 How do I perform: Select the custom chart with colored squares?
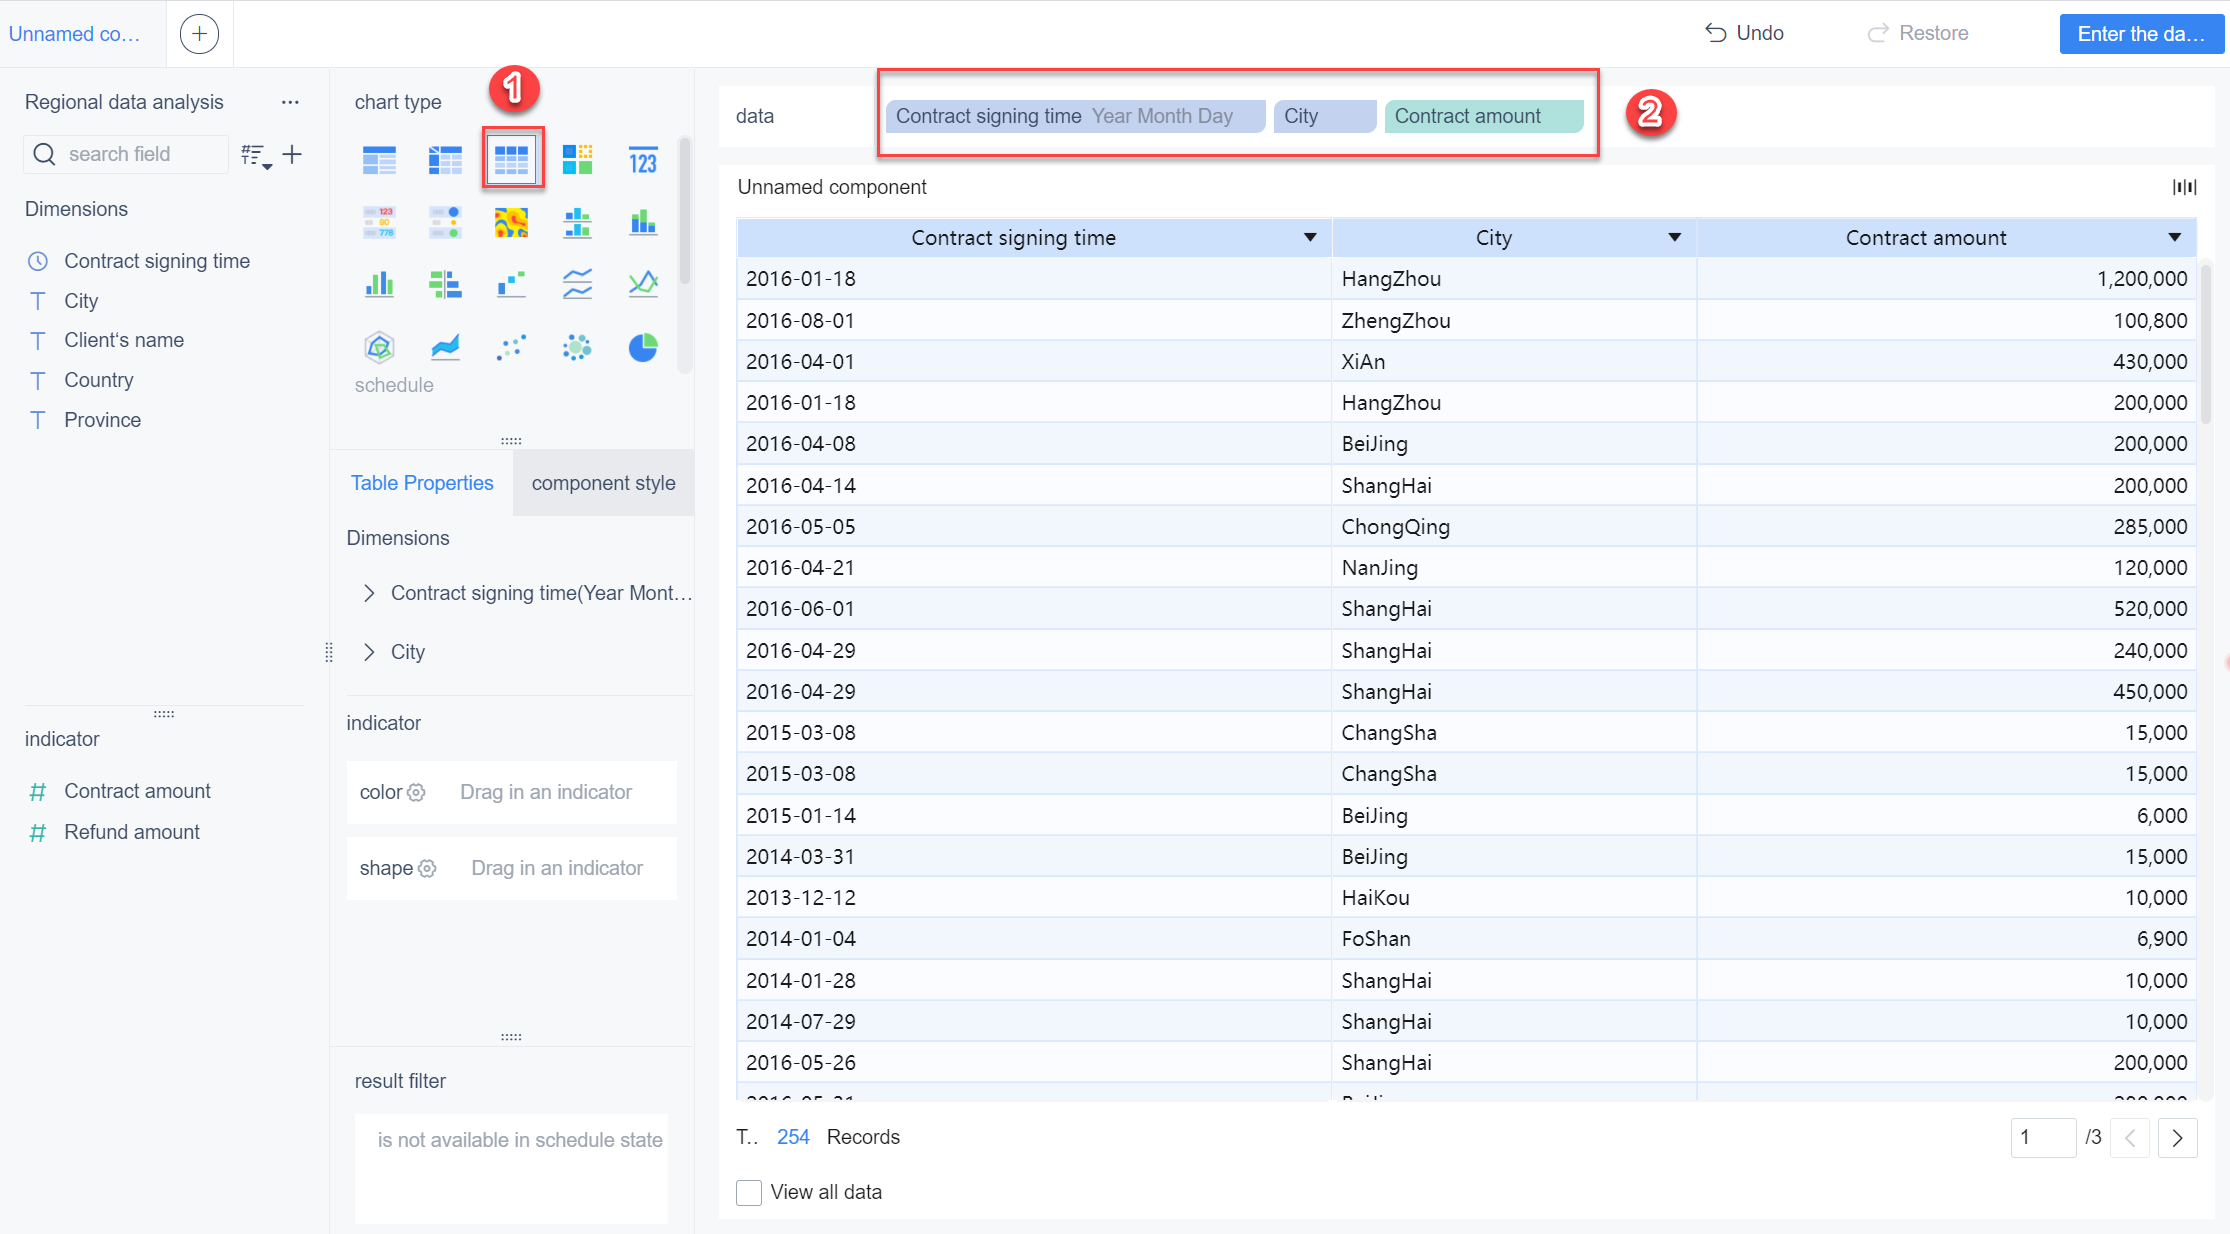tap(577, 159)
